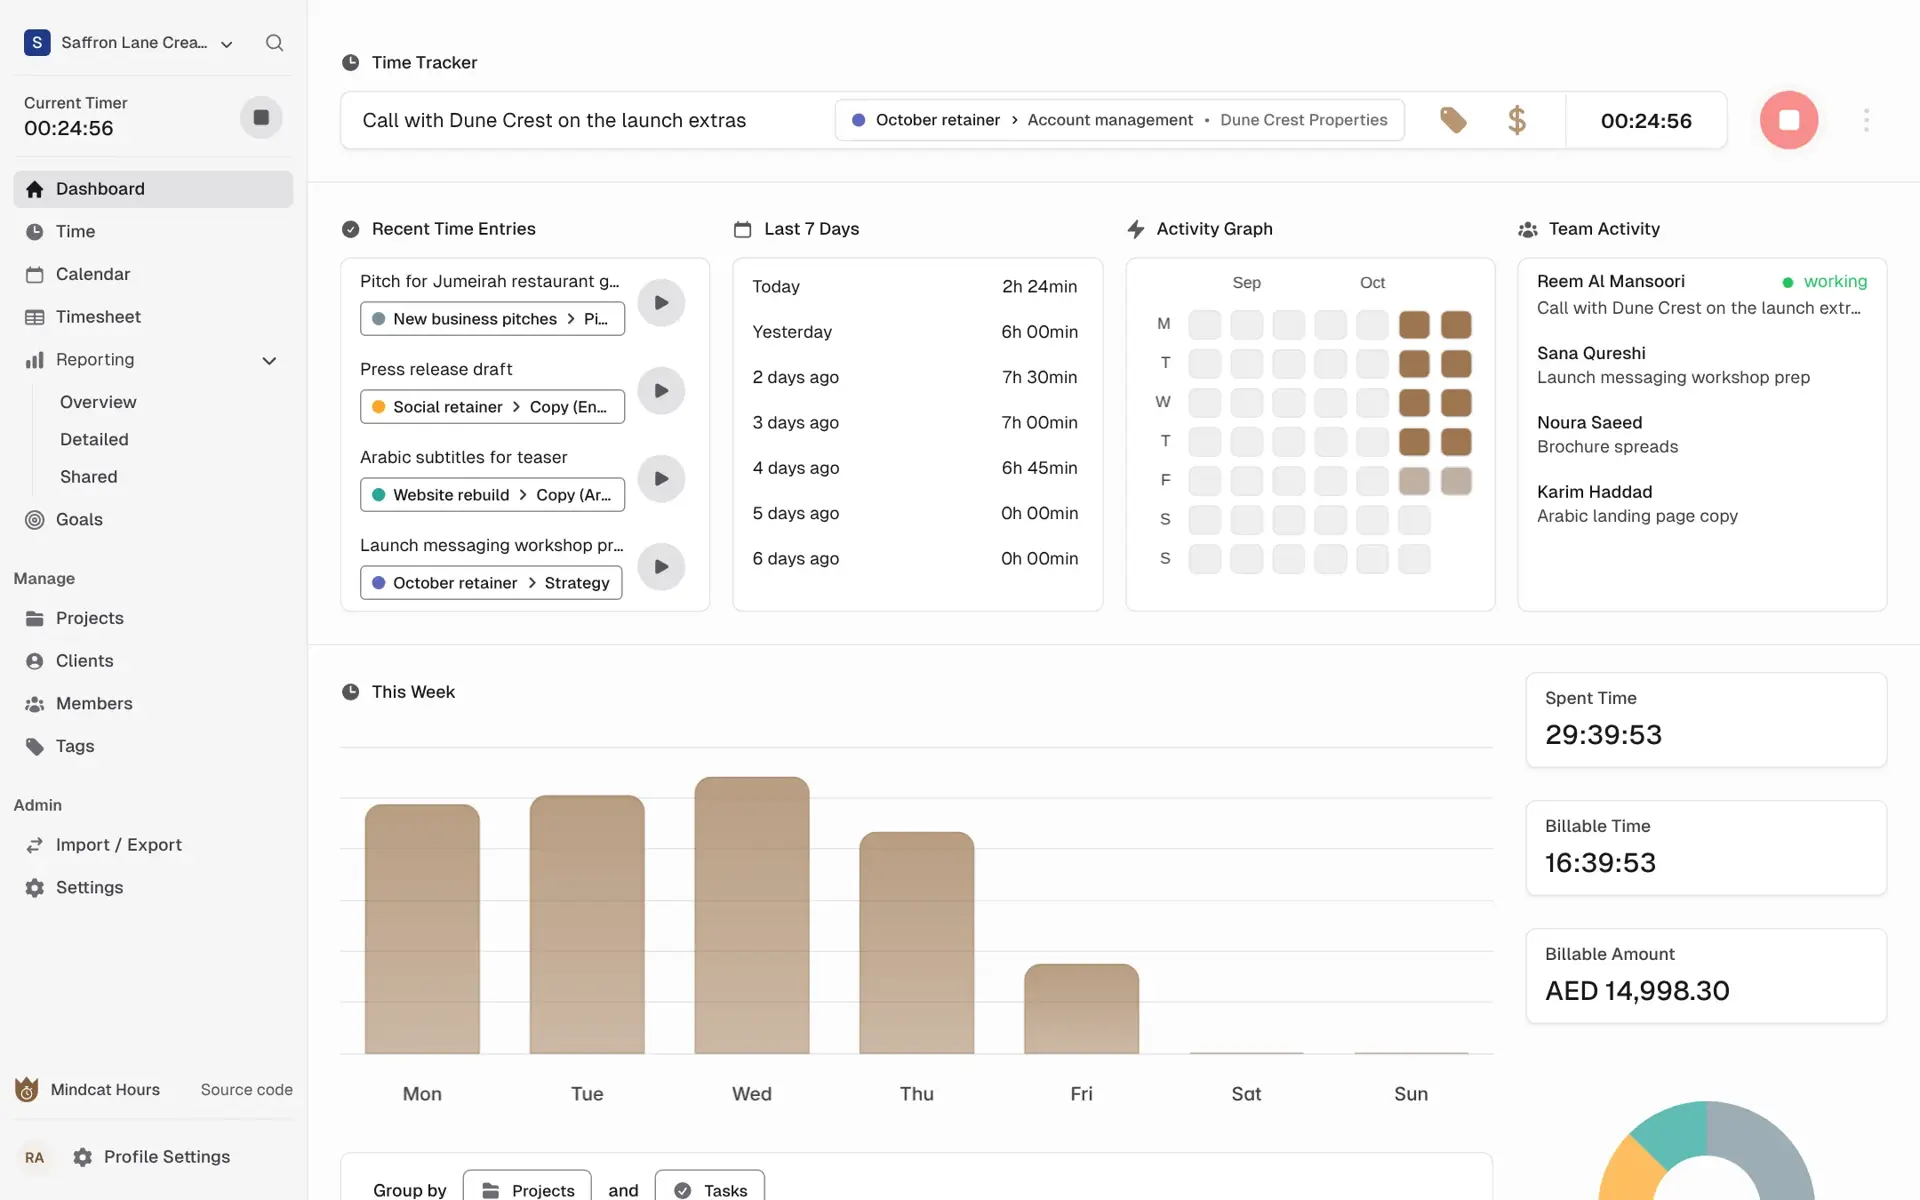The height and width of the screenshot is (1200, 1920).
Task: Edit the timer description field
Action: [x=590, y=120]
